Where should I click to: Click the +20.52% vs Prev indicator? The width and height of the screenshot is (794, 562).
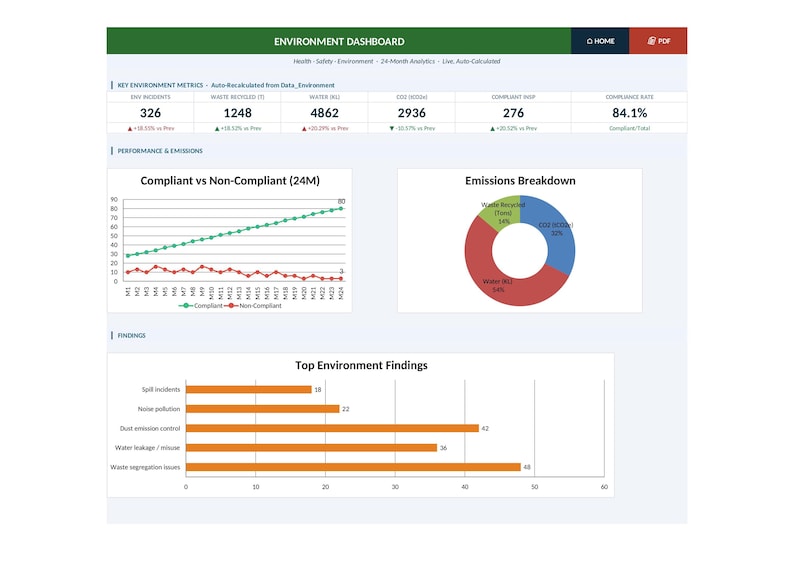click(x=513, y=129)
